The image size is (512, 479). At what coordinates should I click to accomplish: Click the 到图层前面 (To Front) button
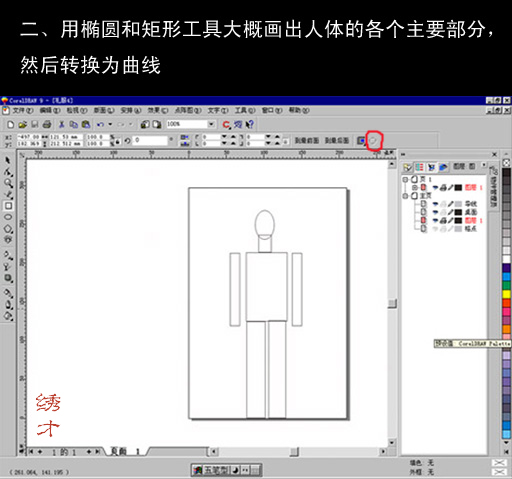pyautogui.click(x=307, y=141)
